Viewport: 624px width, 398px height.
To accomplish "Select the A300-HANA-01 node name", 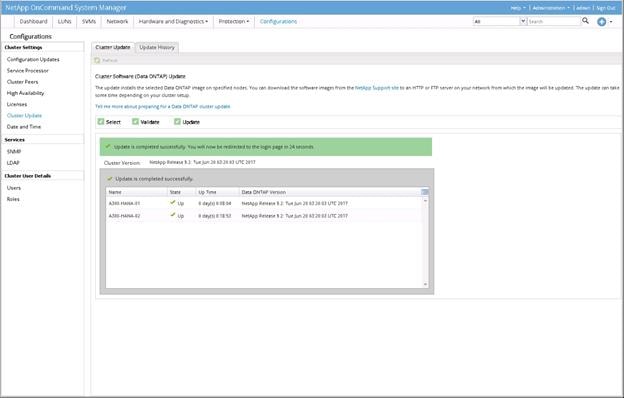I will tap(124, 203).
